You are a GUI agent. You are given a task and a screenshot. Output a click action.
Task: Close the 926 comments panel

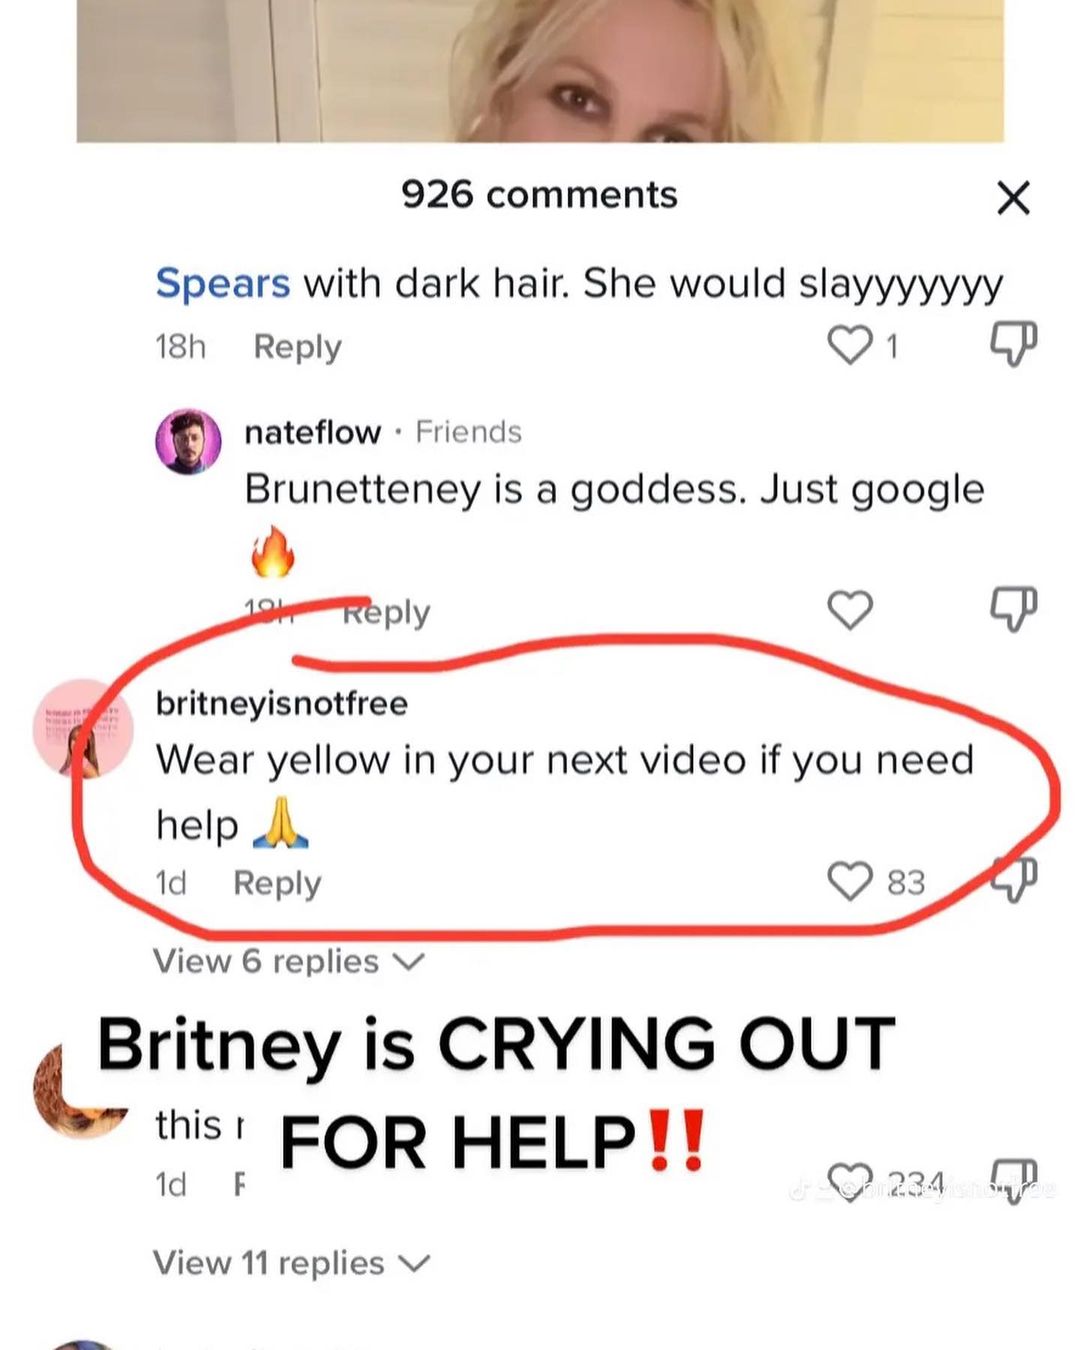(x=1013, y=198)
